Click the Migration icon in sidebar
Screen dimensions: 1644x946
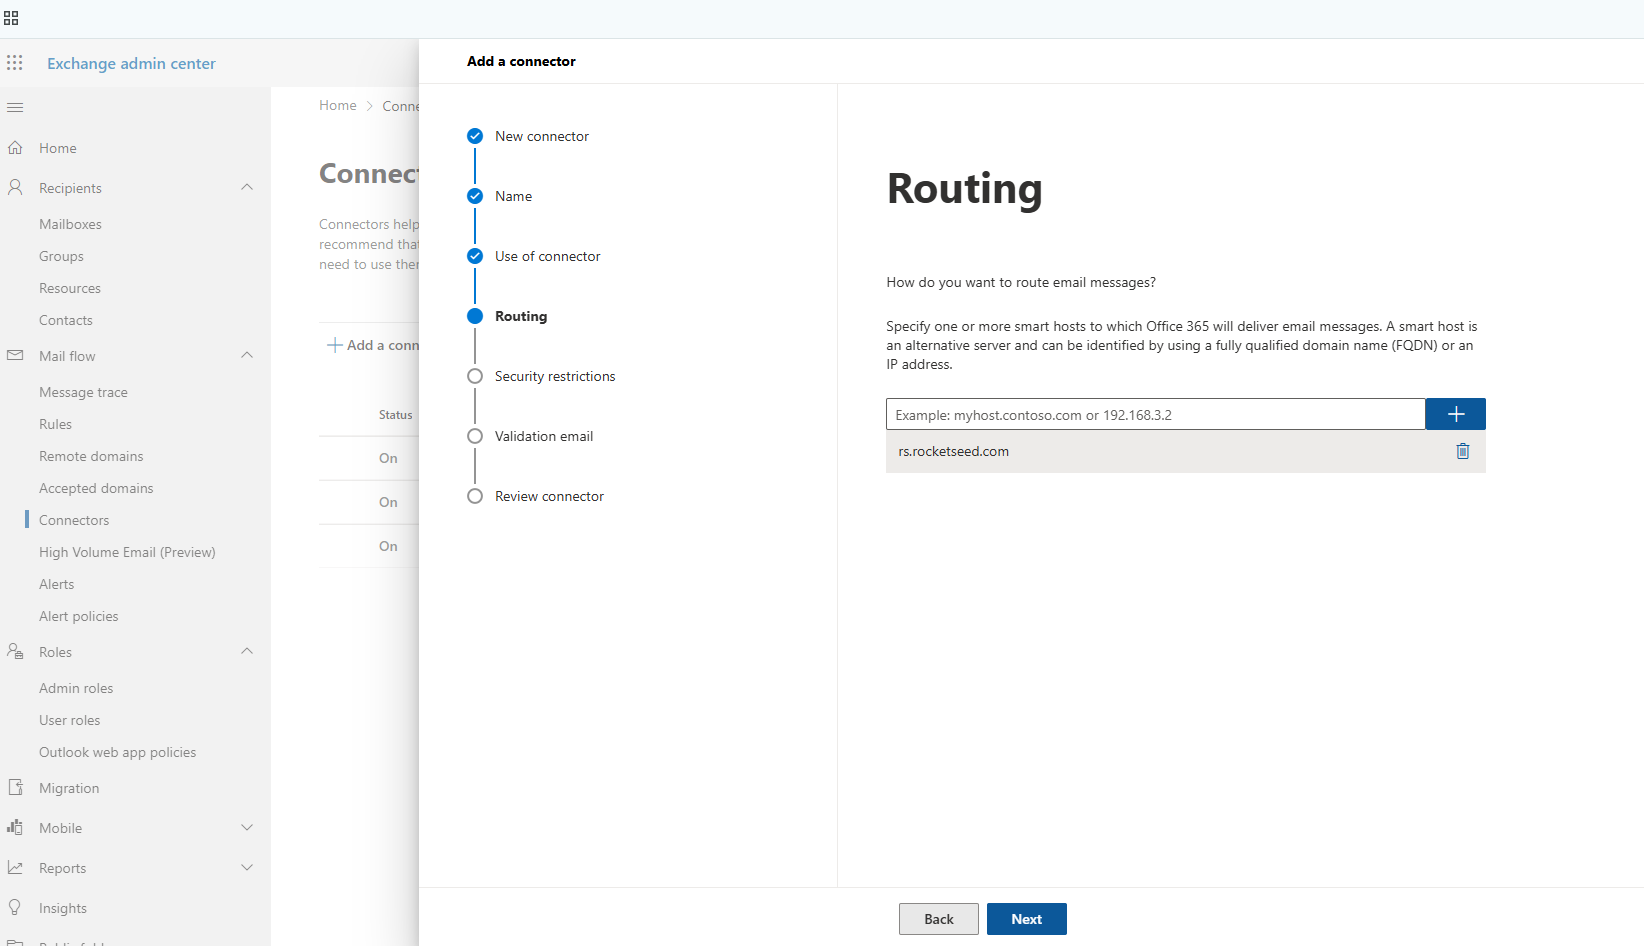tap(15, 788)
